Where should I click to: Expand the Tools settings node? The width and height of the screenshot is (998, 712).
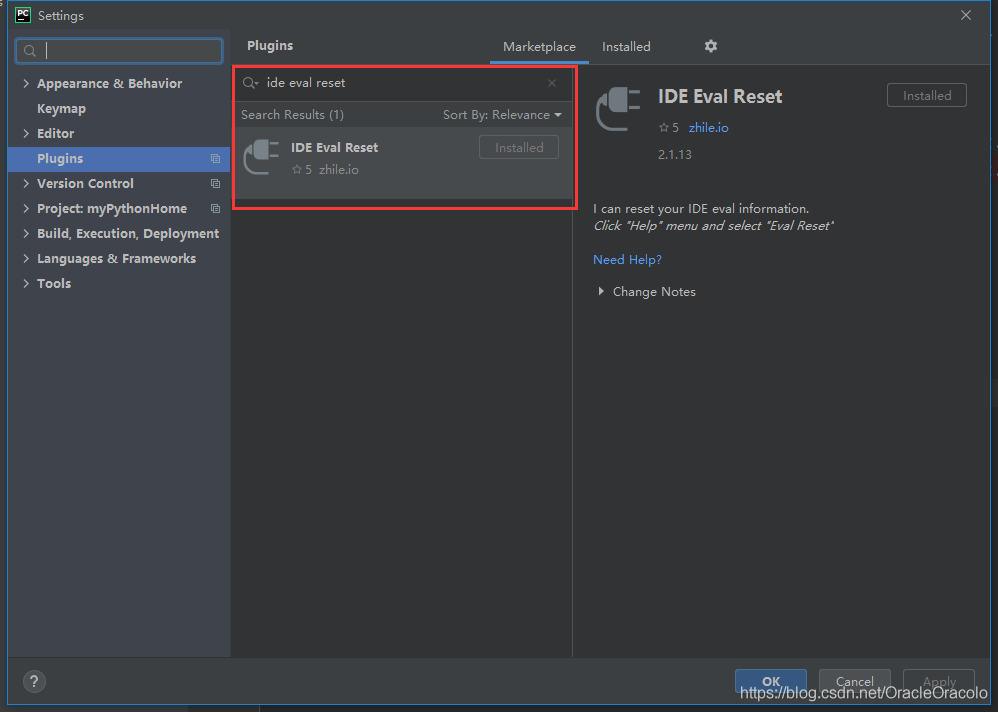(26, 283)
